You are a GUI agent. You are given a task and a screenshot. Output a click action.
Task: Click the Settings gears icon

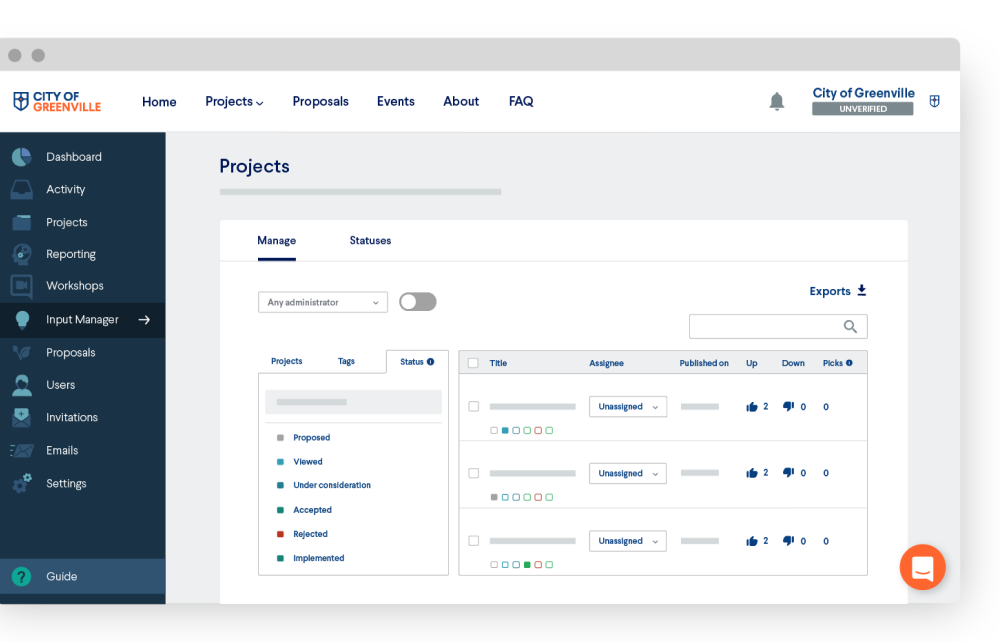pyautogui.click(x=22, y=483)
